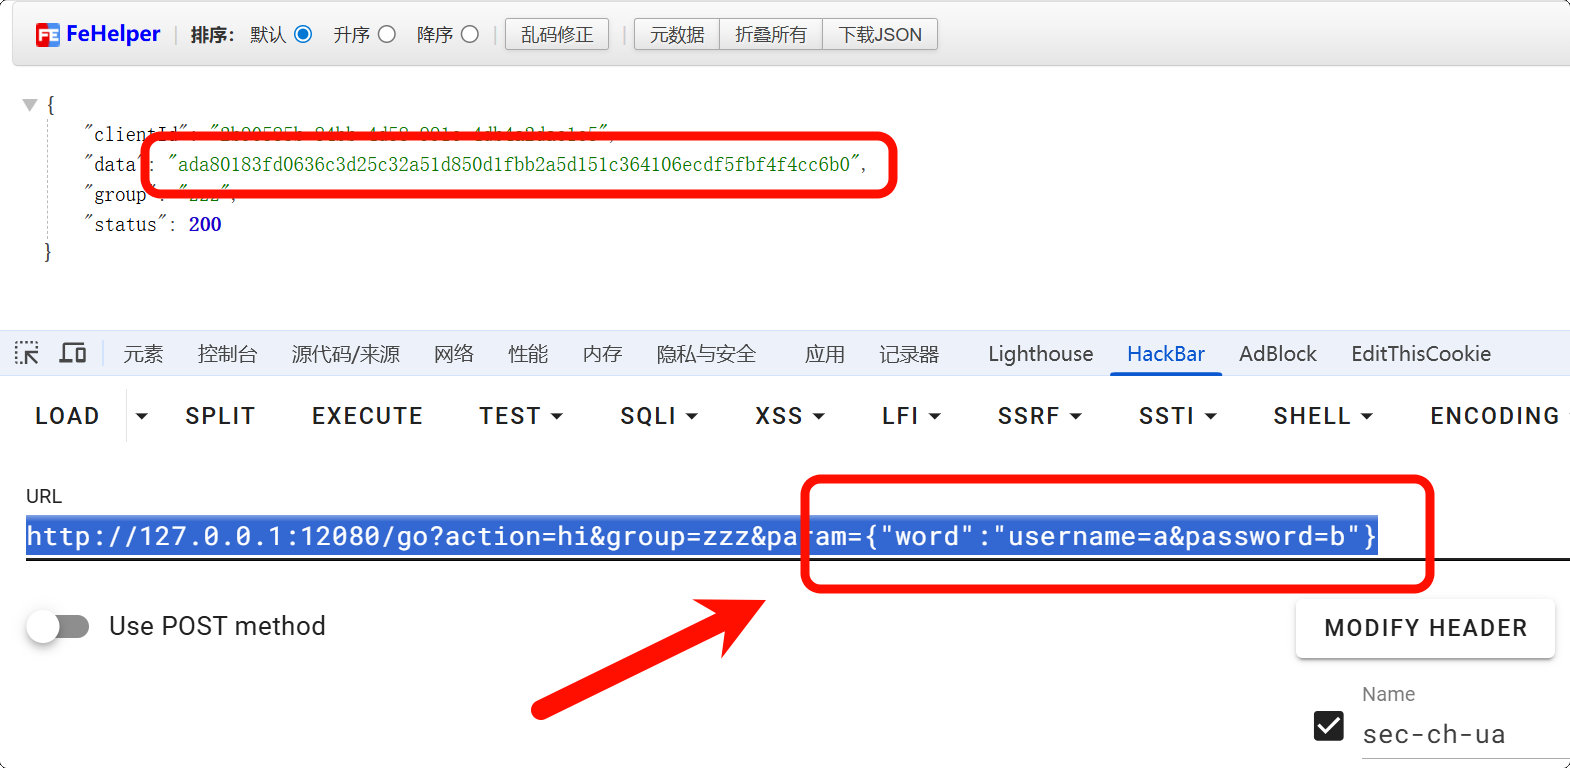Select the 升序 sort radio button
Screen dimensions: 1570x768
pos(387,35)
